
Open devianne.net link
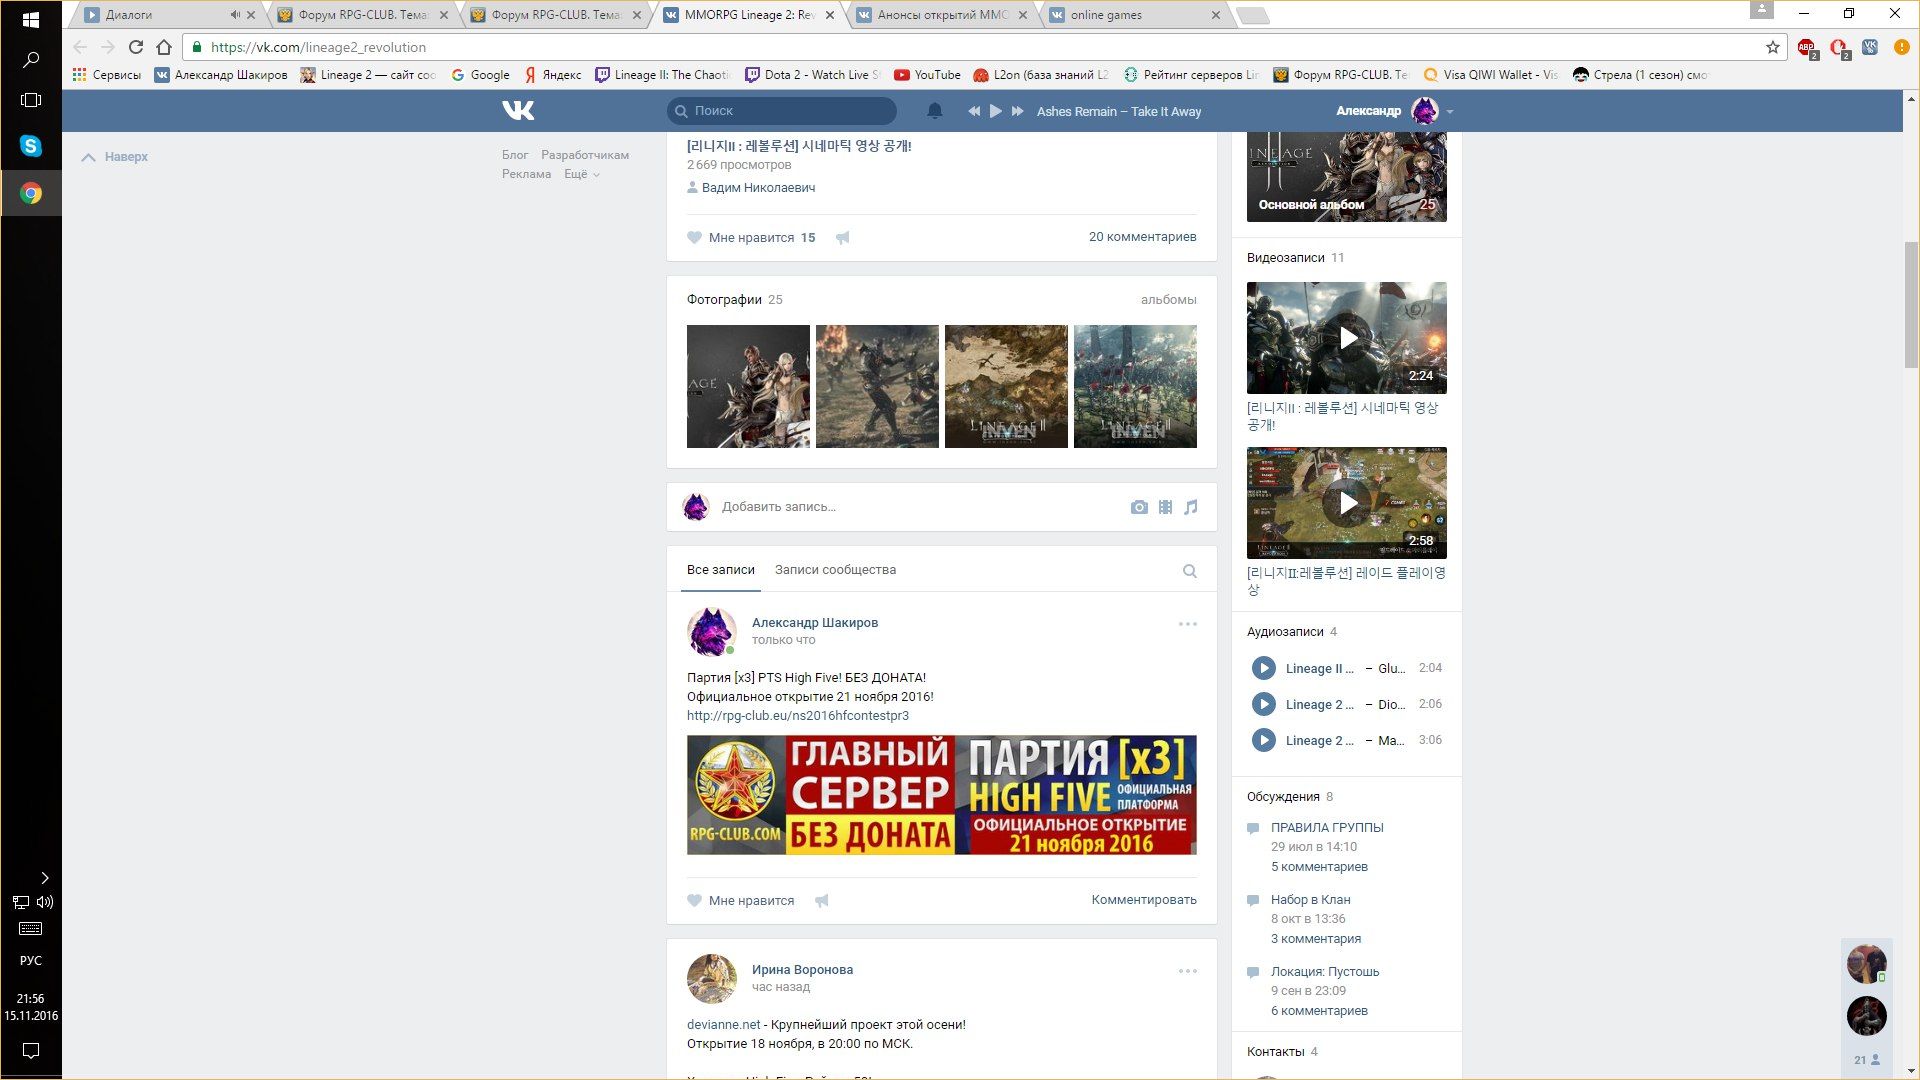click(x=723, y=1025)
